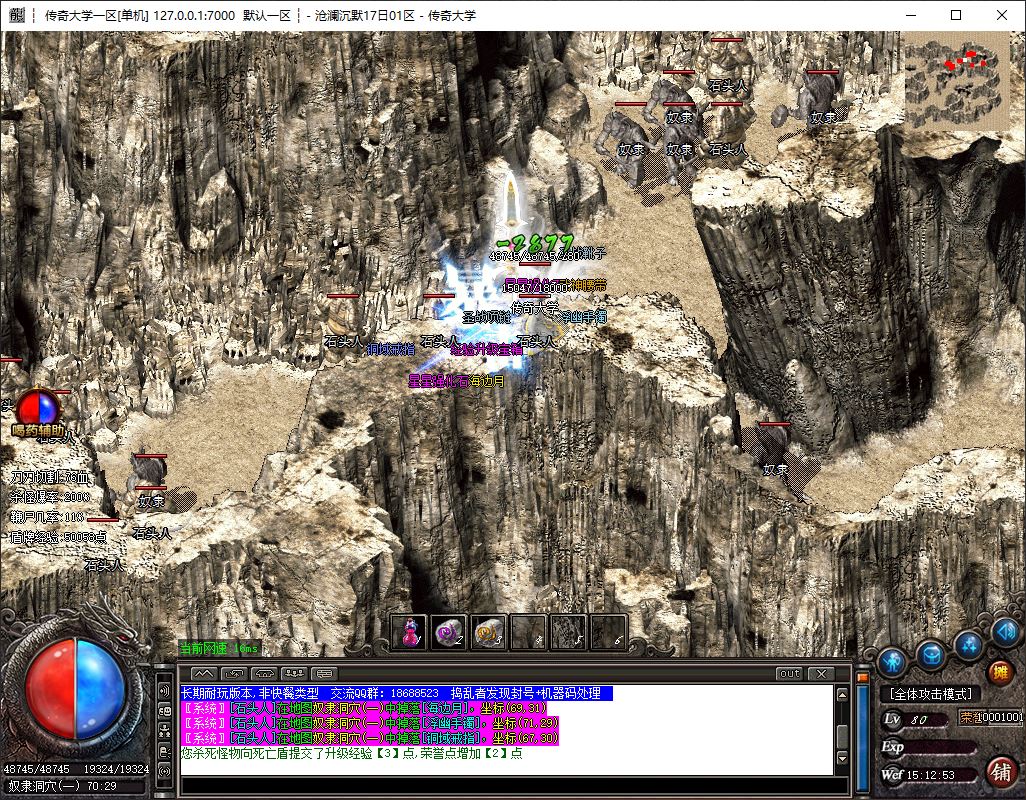
Task: Click the message-lines chat toolbar button
Action: pos(324,673)
